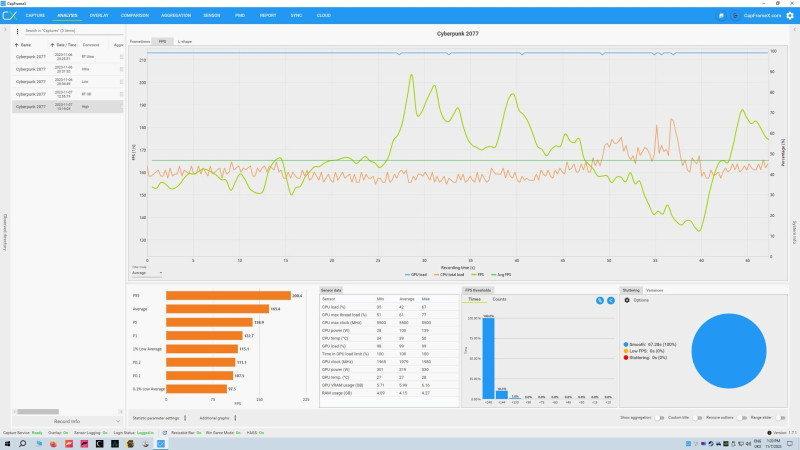This screenshot has height=450, width=800.
Task: Click the version info icon
Action: click(769, 433)
